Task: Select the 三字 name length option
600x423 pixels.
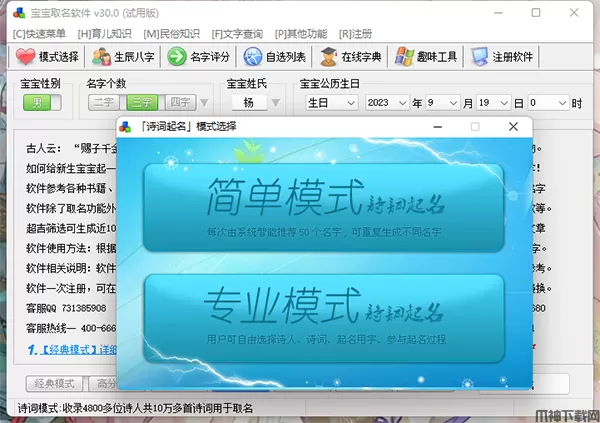Action: [x=142, y=103]
